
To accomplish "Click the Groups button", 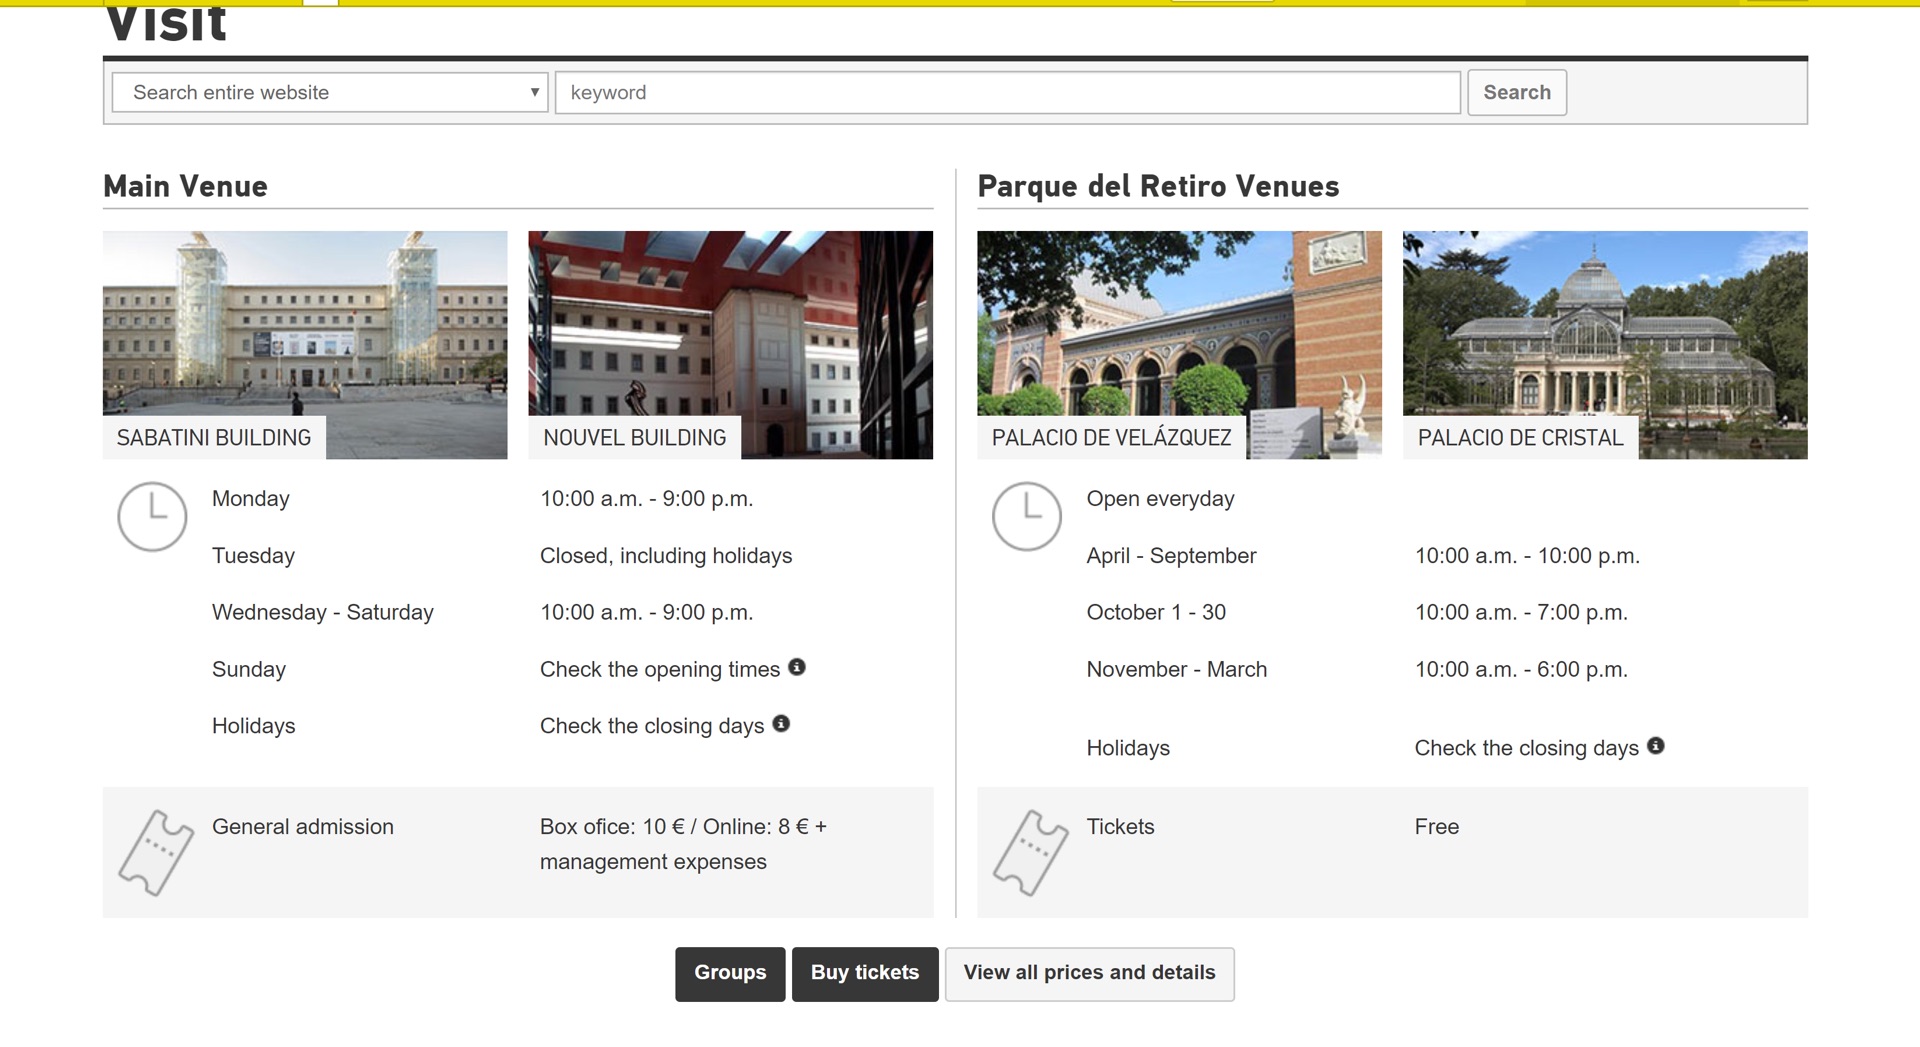I will pyautogui.click(x=730, y=973).
